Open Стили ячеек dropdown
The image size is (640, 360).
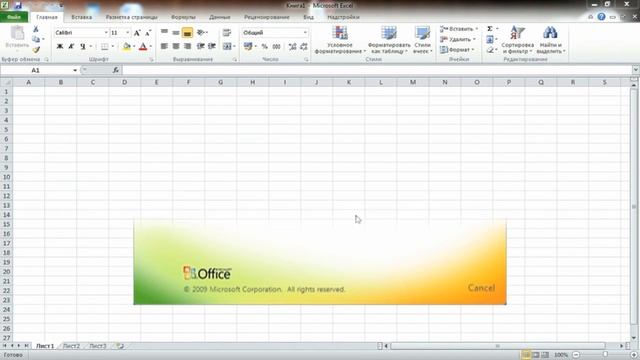click(422, 40)
